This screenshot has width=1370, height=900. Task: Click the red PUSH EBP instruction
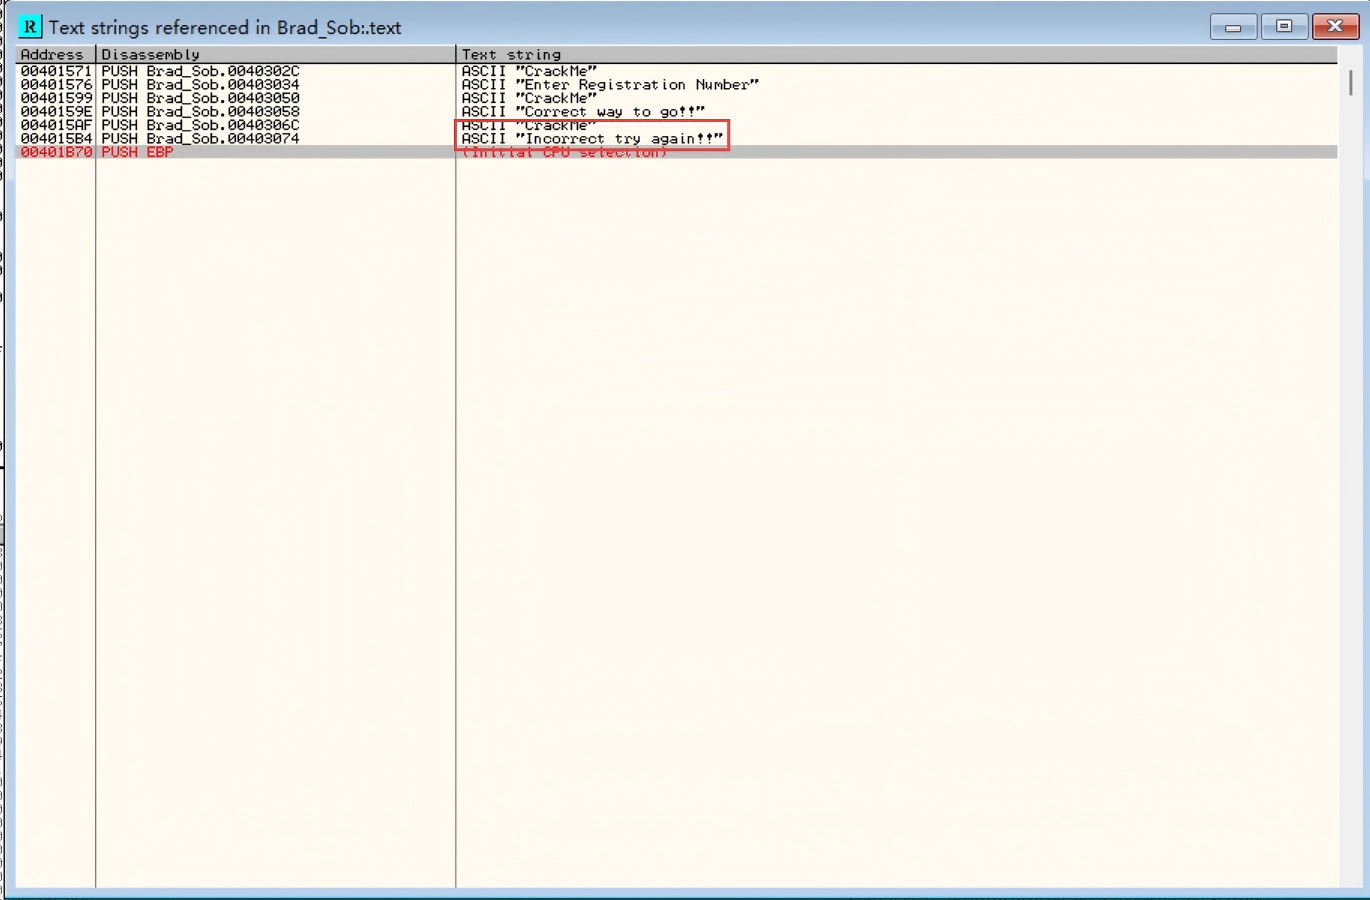pyautogui.click(x=137, y=152)
